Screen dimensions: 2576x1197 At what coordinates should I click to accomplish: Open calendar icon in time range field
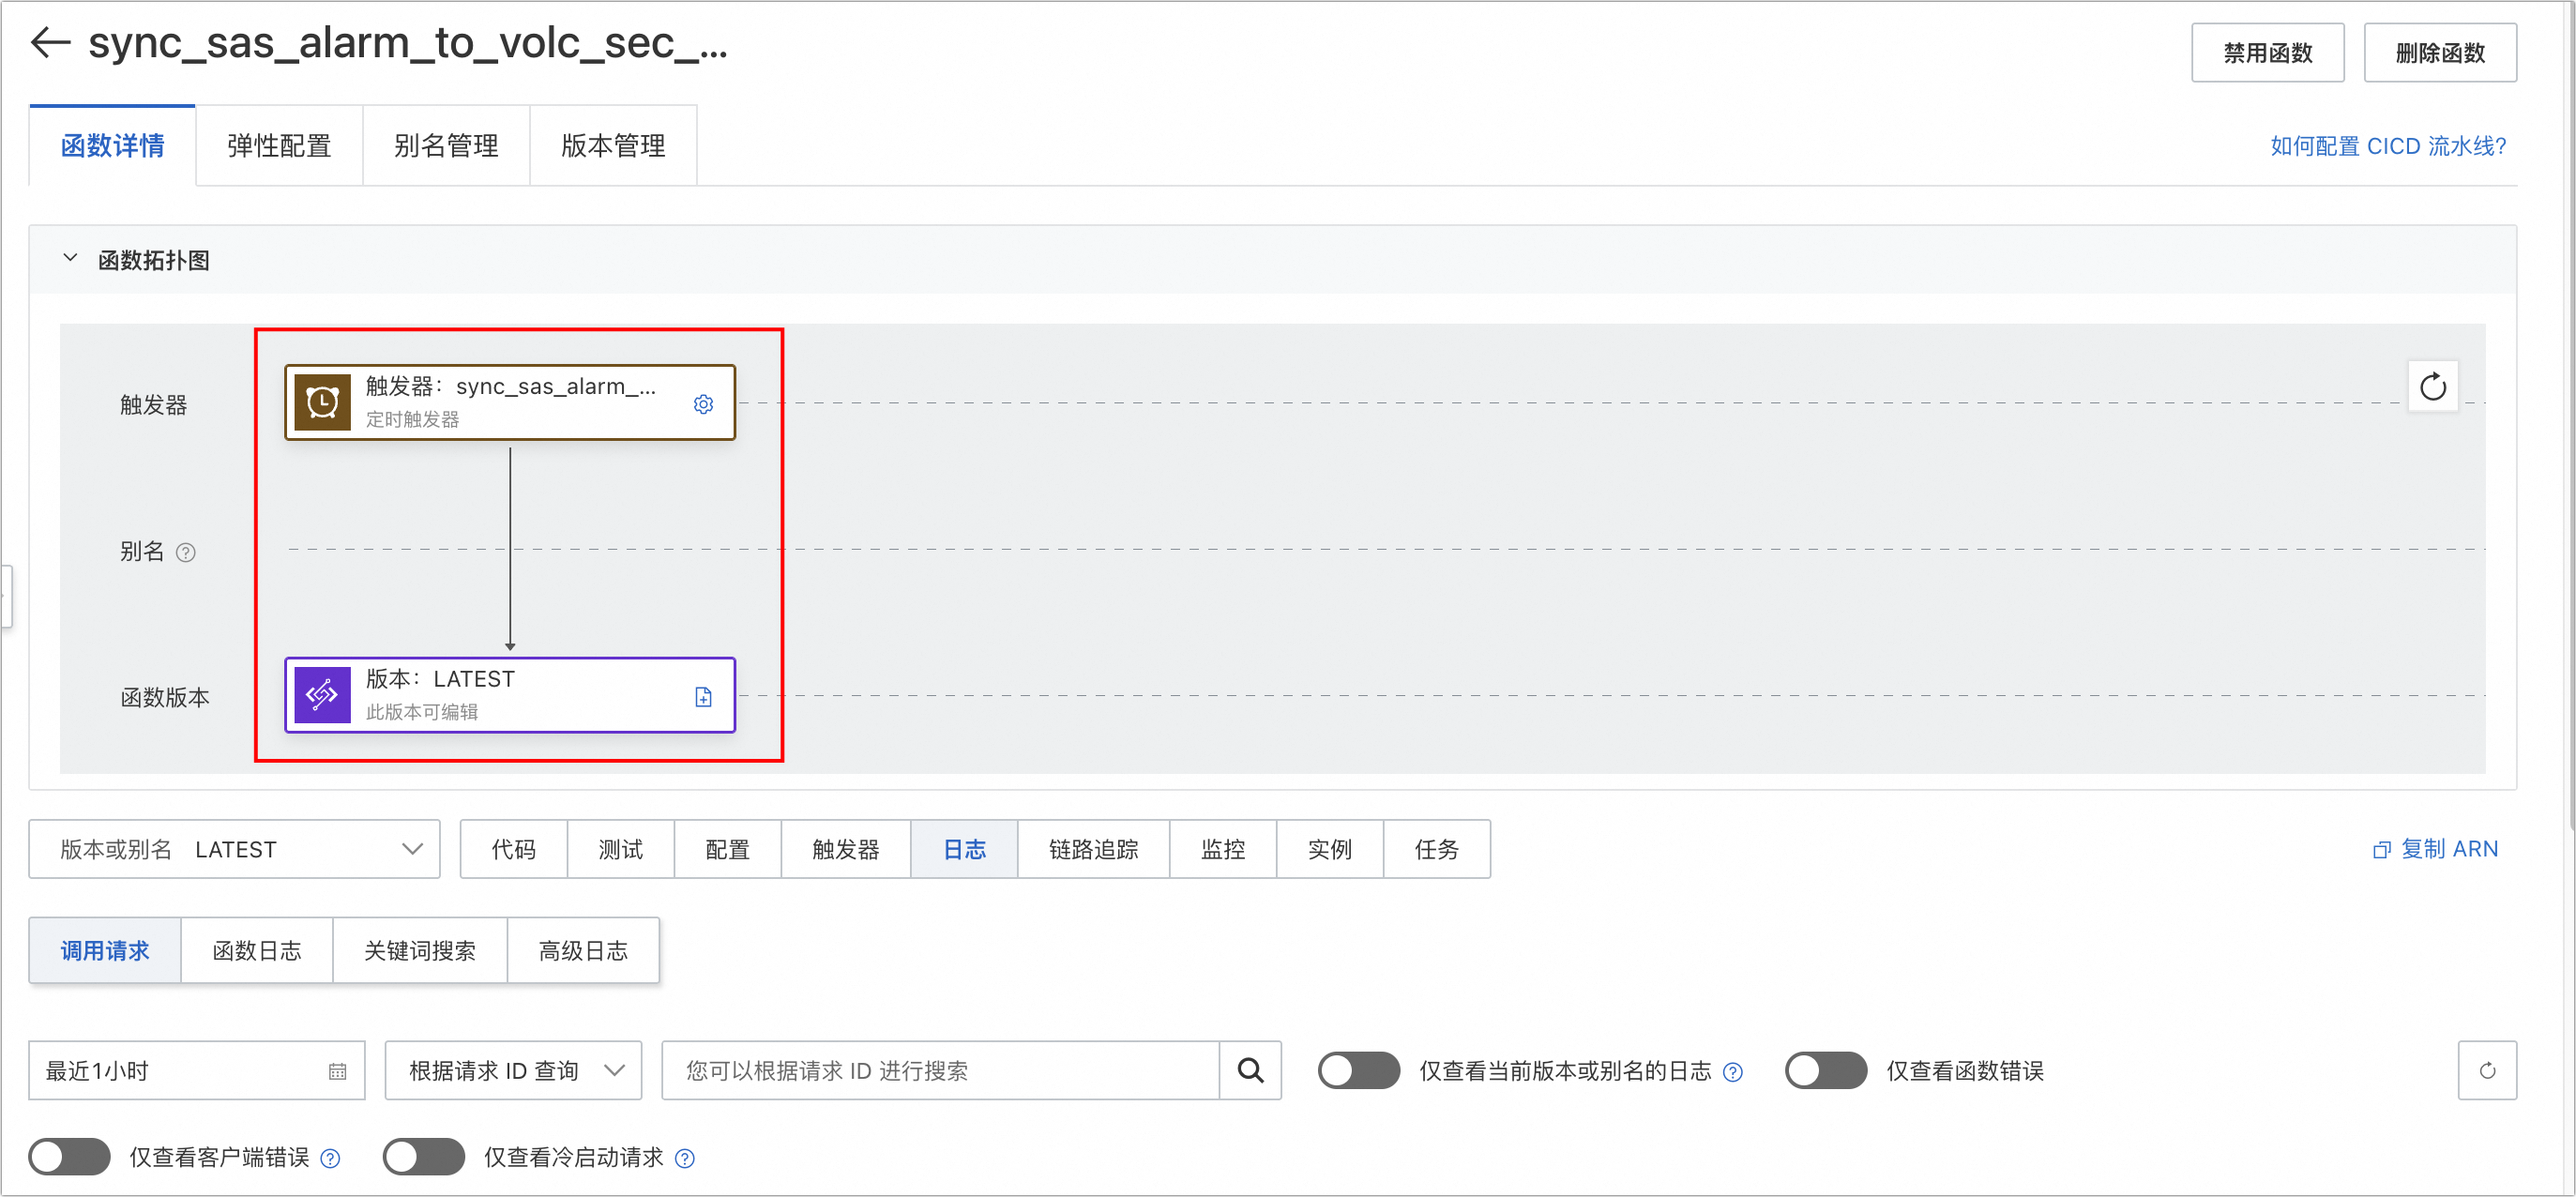(337, 1071)
